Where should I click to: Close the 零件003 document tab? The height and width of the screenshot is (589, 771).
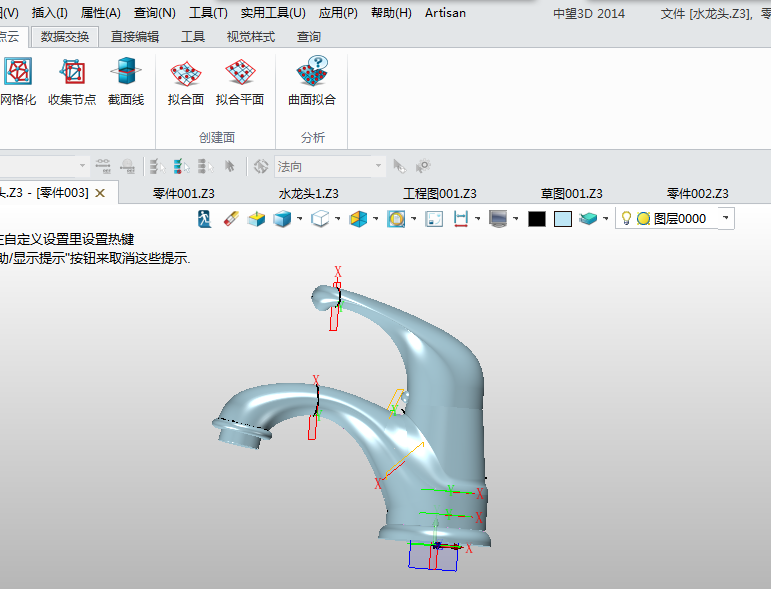tap(100, 193)
